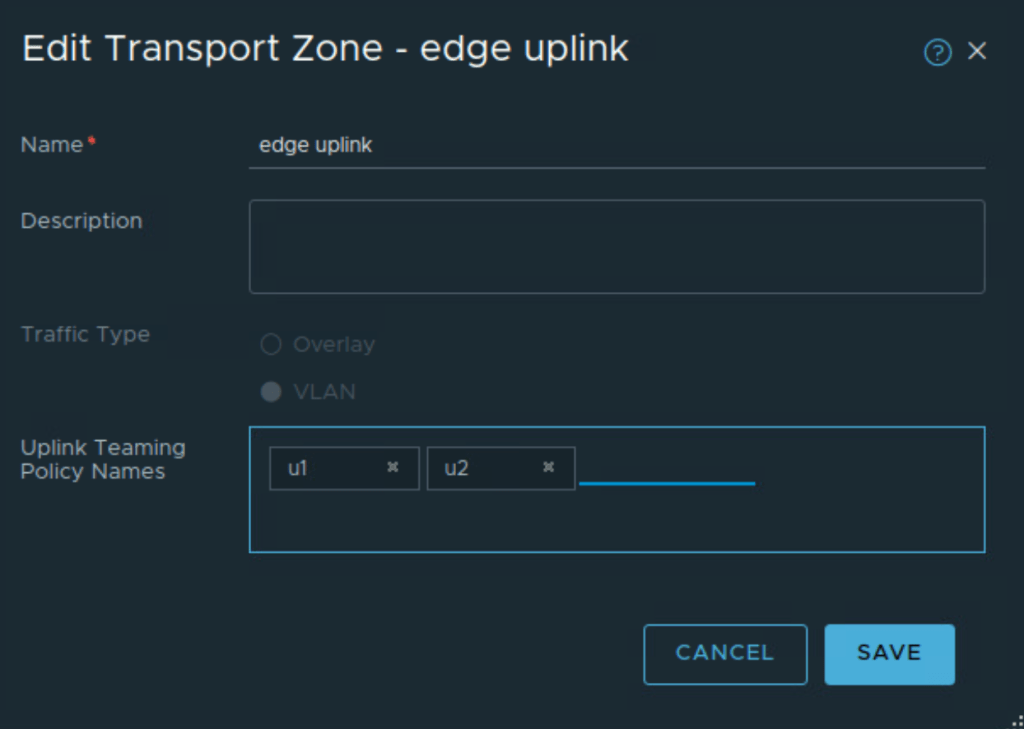The image size is (1024, 729).
Task: Remove the u2 teaming policy tag
Action: [548, 468]
